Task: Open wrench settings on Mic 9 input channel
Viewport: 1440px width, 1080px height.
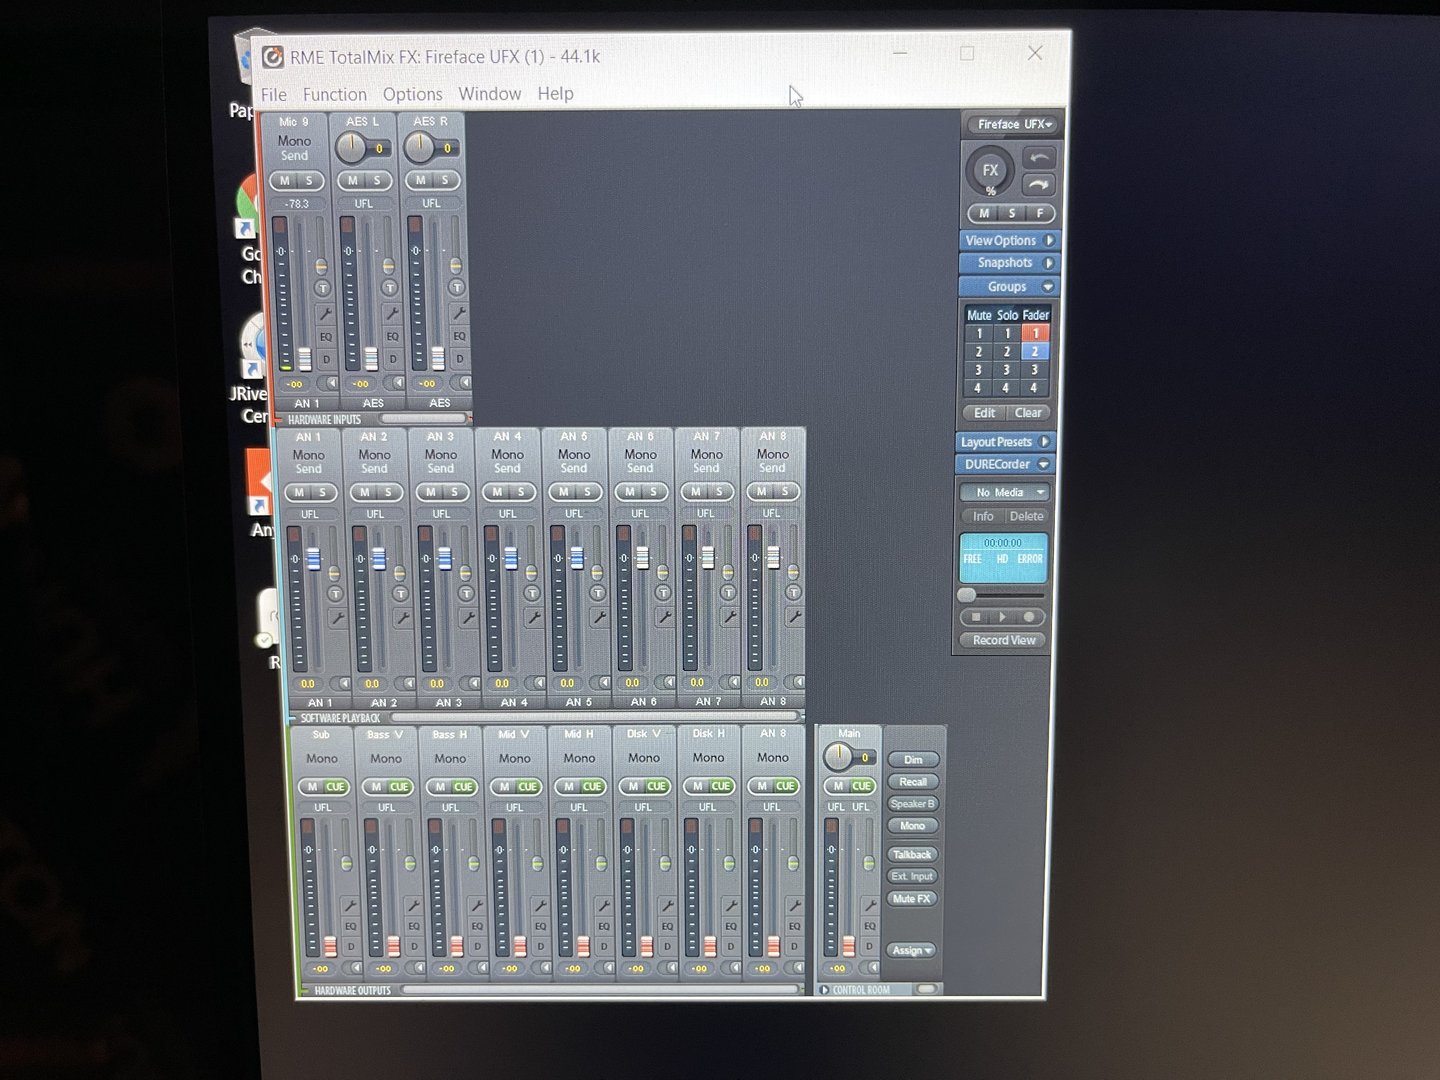Action: coord(324,313)
